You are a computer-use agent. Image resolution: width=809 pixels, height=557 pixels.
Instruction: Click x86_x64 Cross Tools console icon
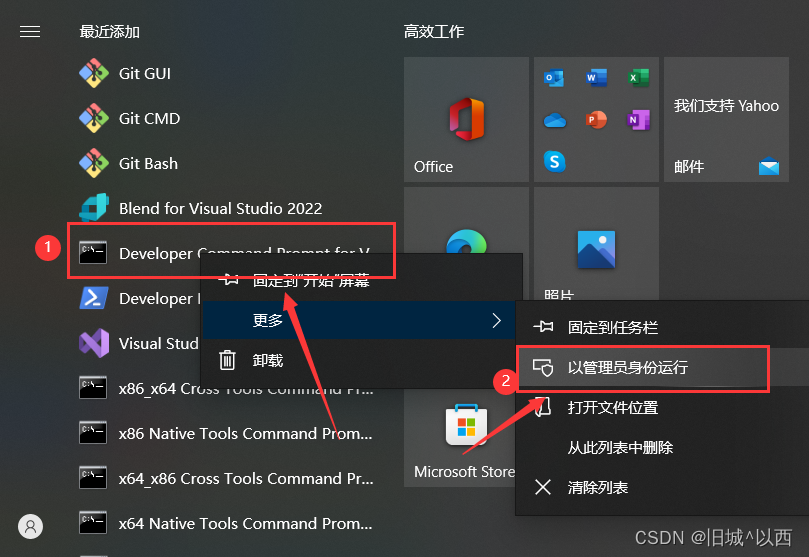pos(93,388)
